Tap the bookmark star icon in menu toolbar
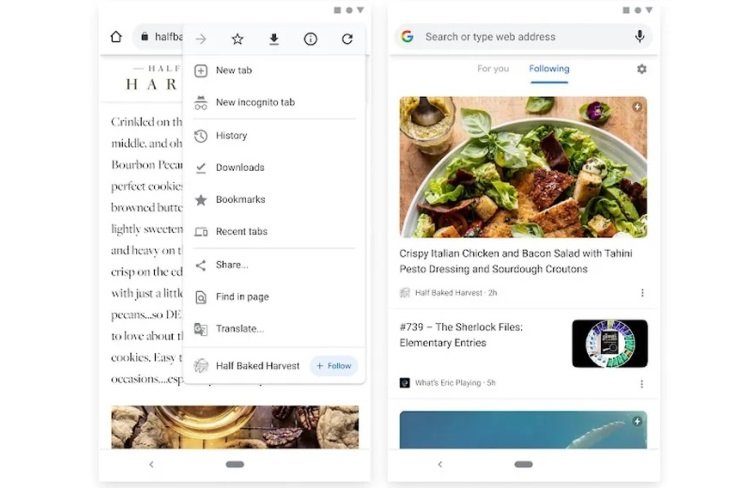750x488 pixels. point(237,39)
